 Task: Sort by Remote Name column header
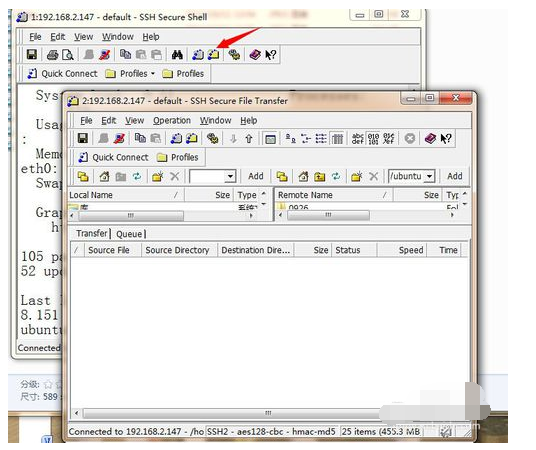pos(335,195)
